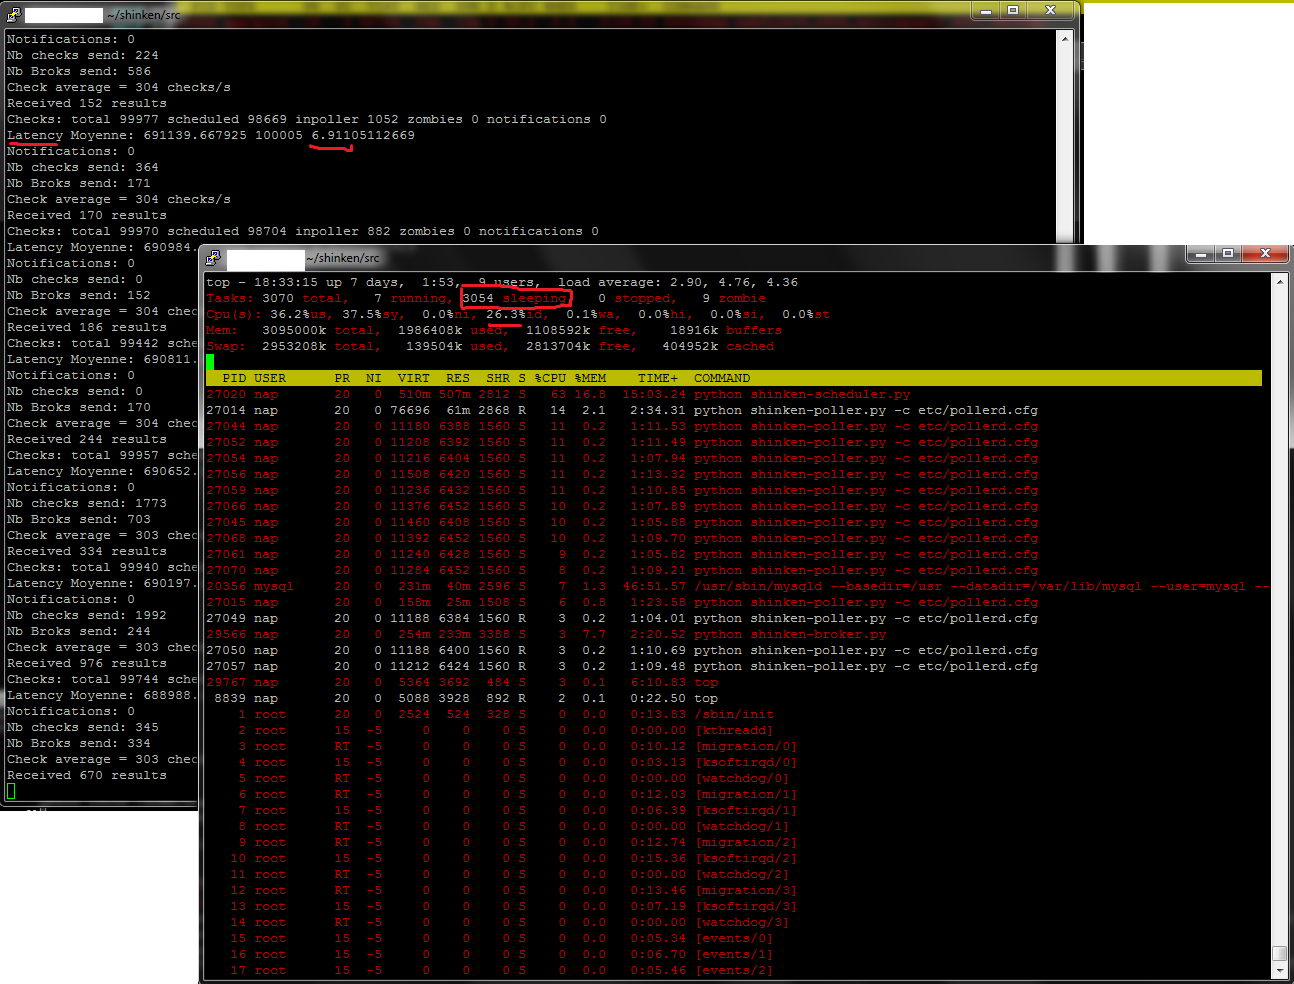This screenshot has width=1294, height=984.
Task: Open the PuTTY system menu icon of the back window
Action: coord(13,14)
